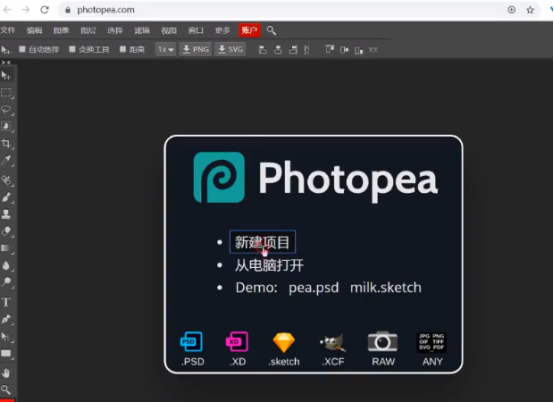Viewport: 554px width, 403px height.
Task: Toggle the 自动选择 checkbox
Action: click(x=22, y=49)
